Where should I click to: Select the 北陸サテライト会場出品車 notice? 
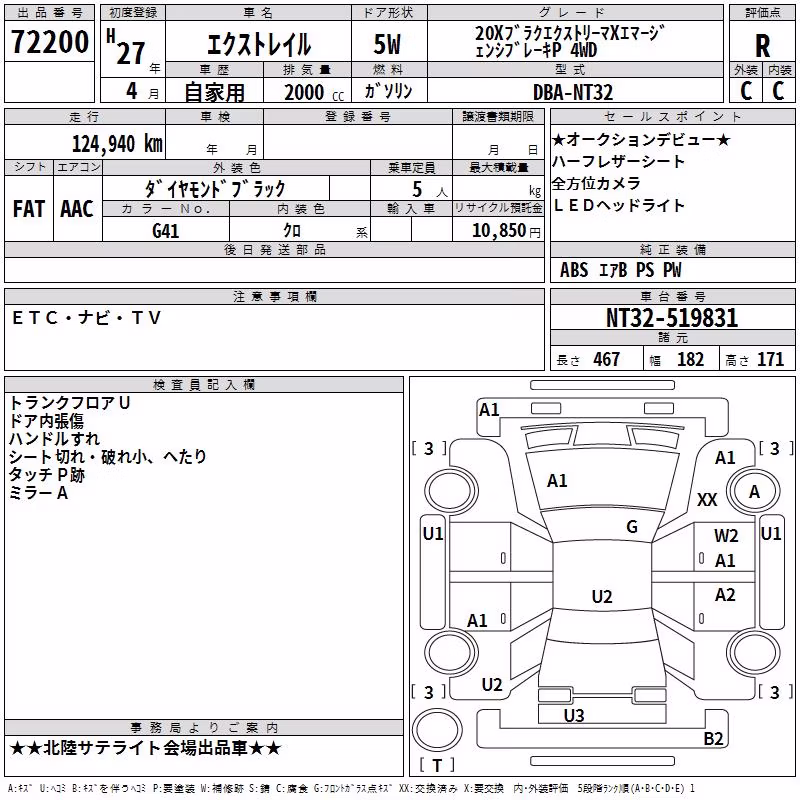[x=145, y=748]
